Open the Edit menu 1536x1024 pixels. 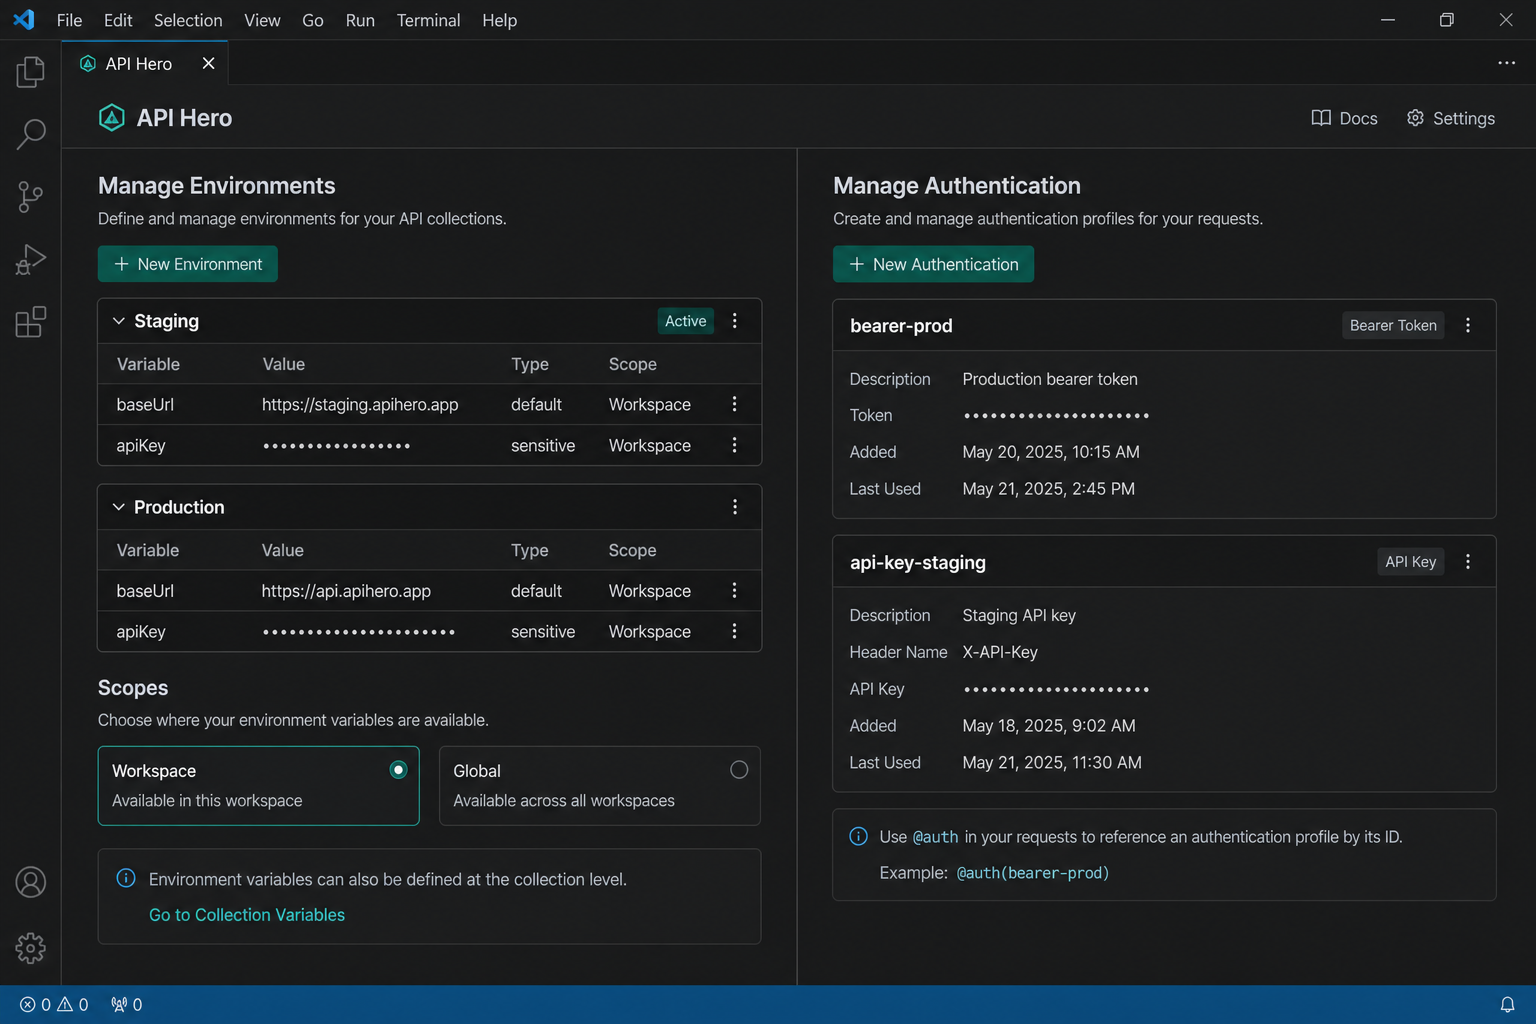coord(118,20)
